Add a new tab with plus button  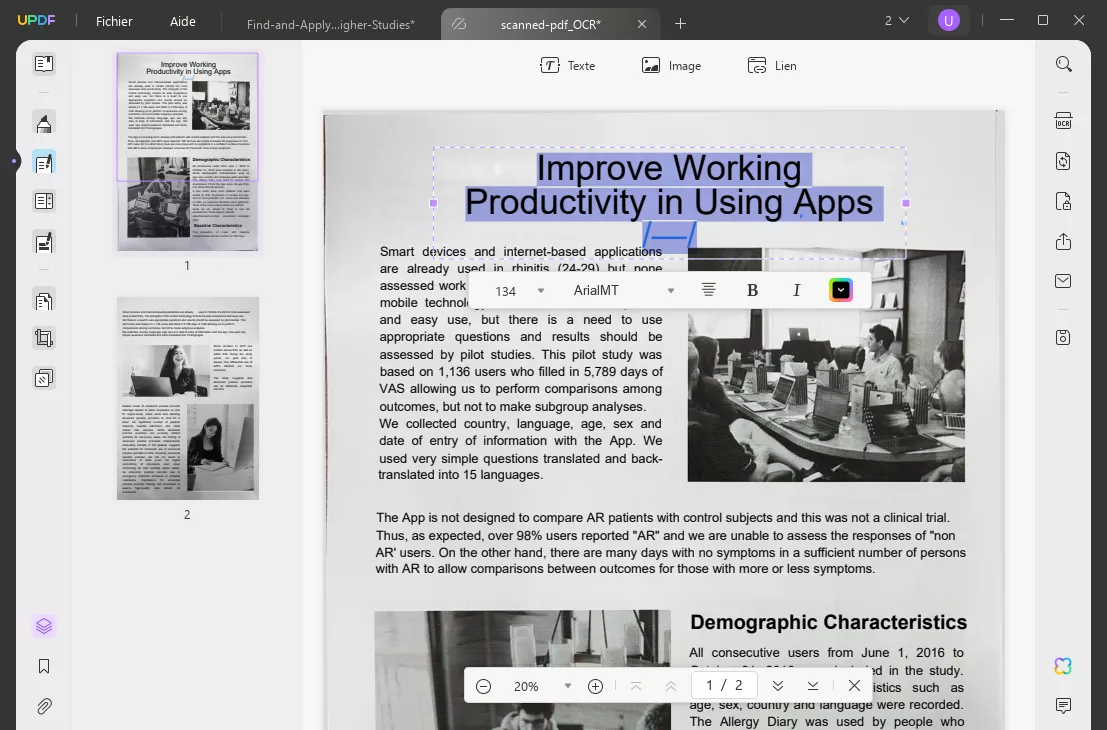681,24
